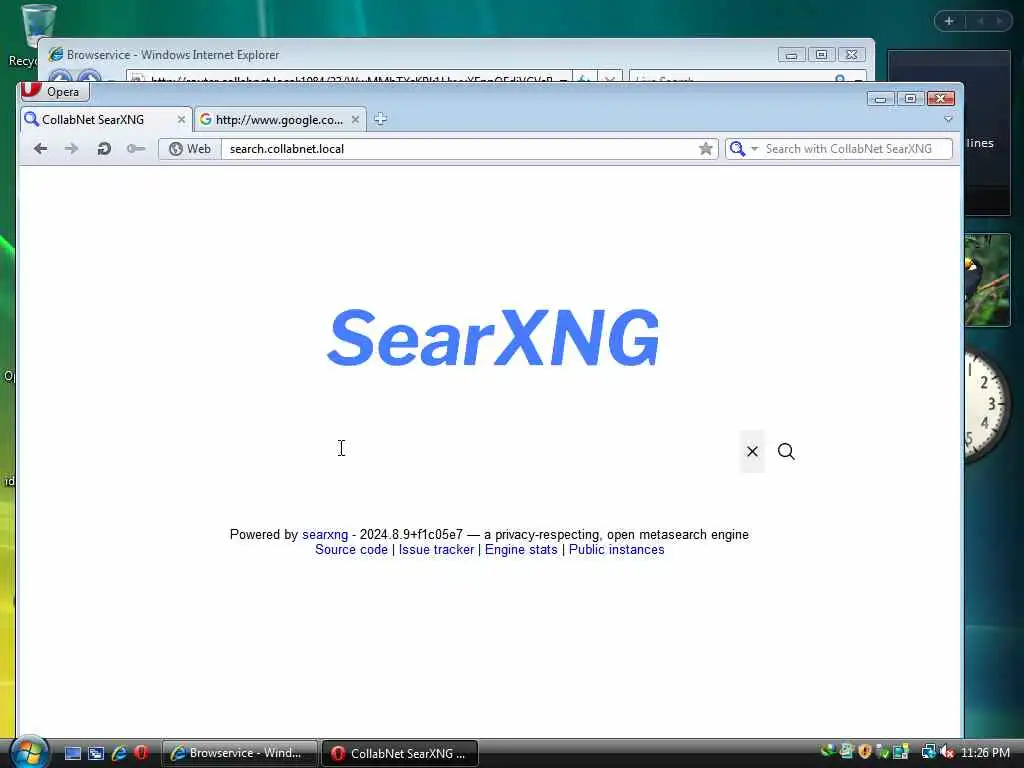Launch Internet Explorer from quick launch
Image resolution: width=1024 pixels, height=768 pixels.
tap(119, 753)
